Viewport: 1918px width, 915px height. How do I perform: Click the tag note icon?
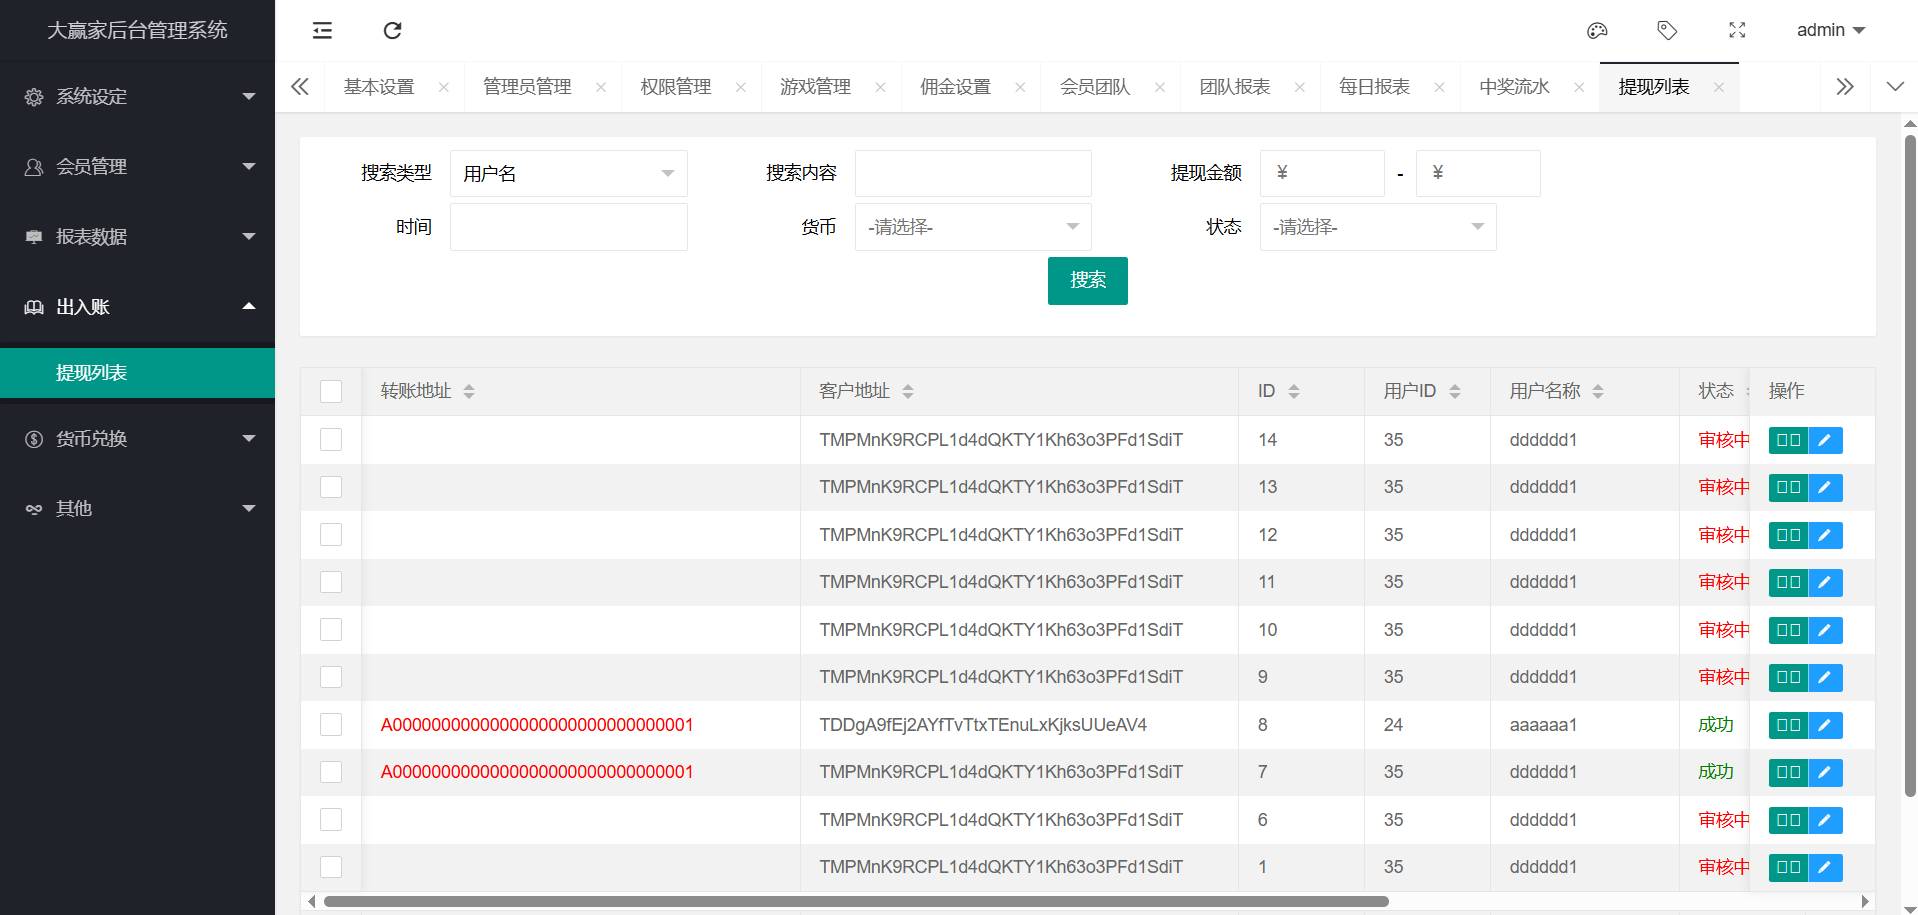click(1667, 30)
